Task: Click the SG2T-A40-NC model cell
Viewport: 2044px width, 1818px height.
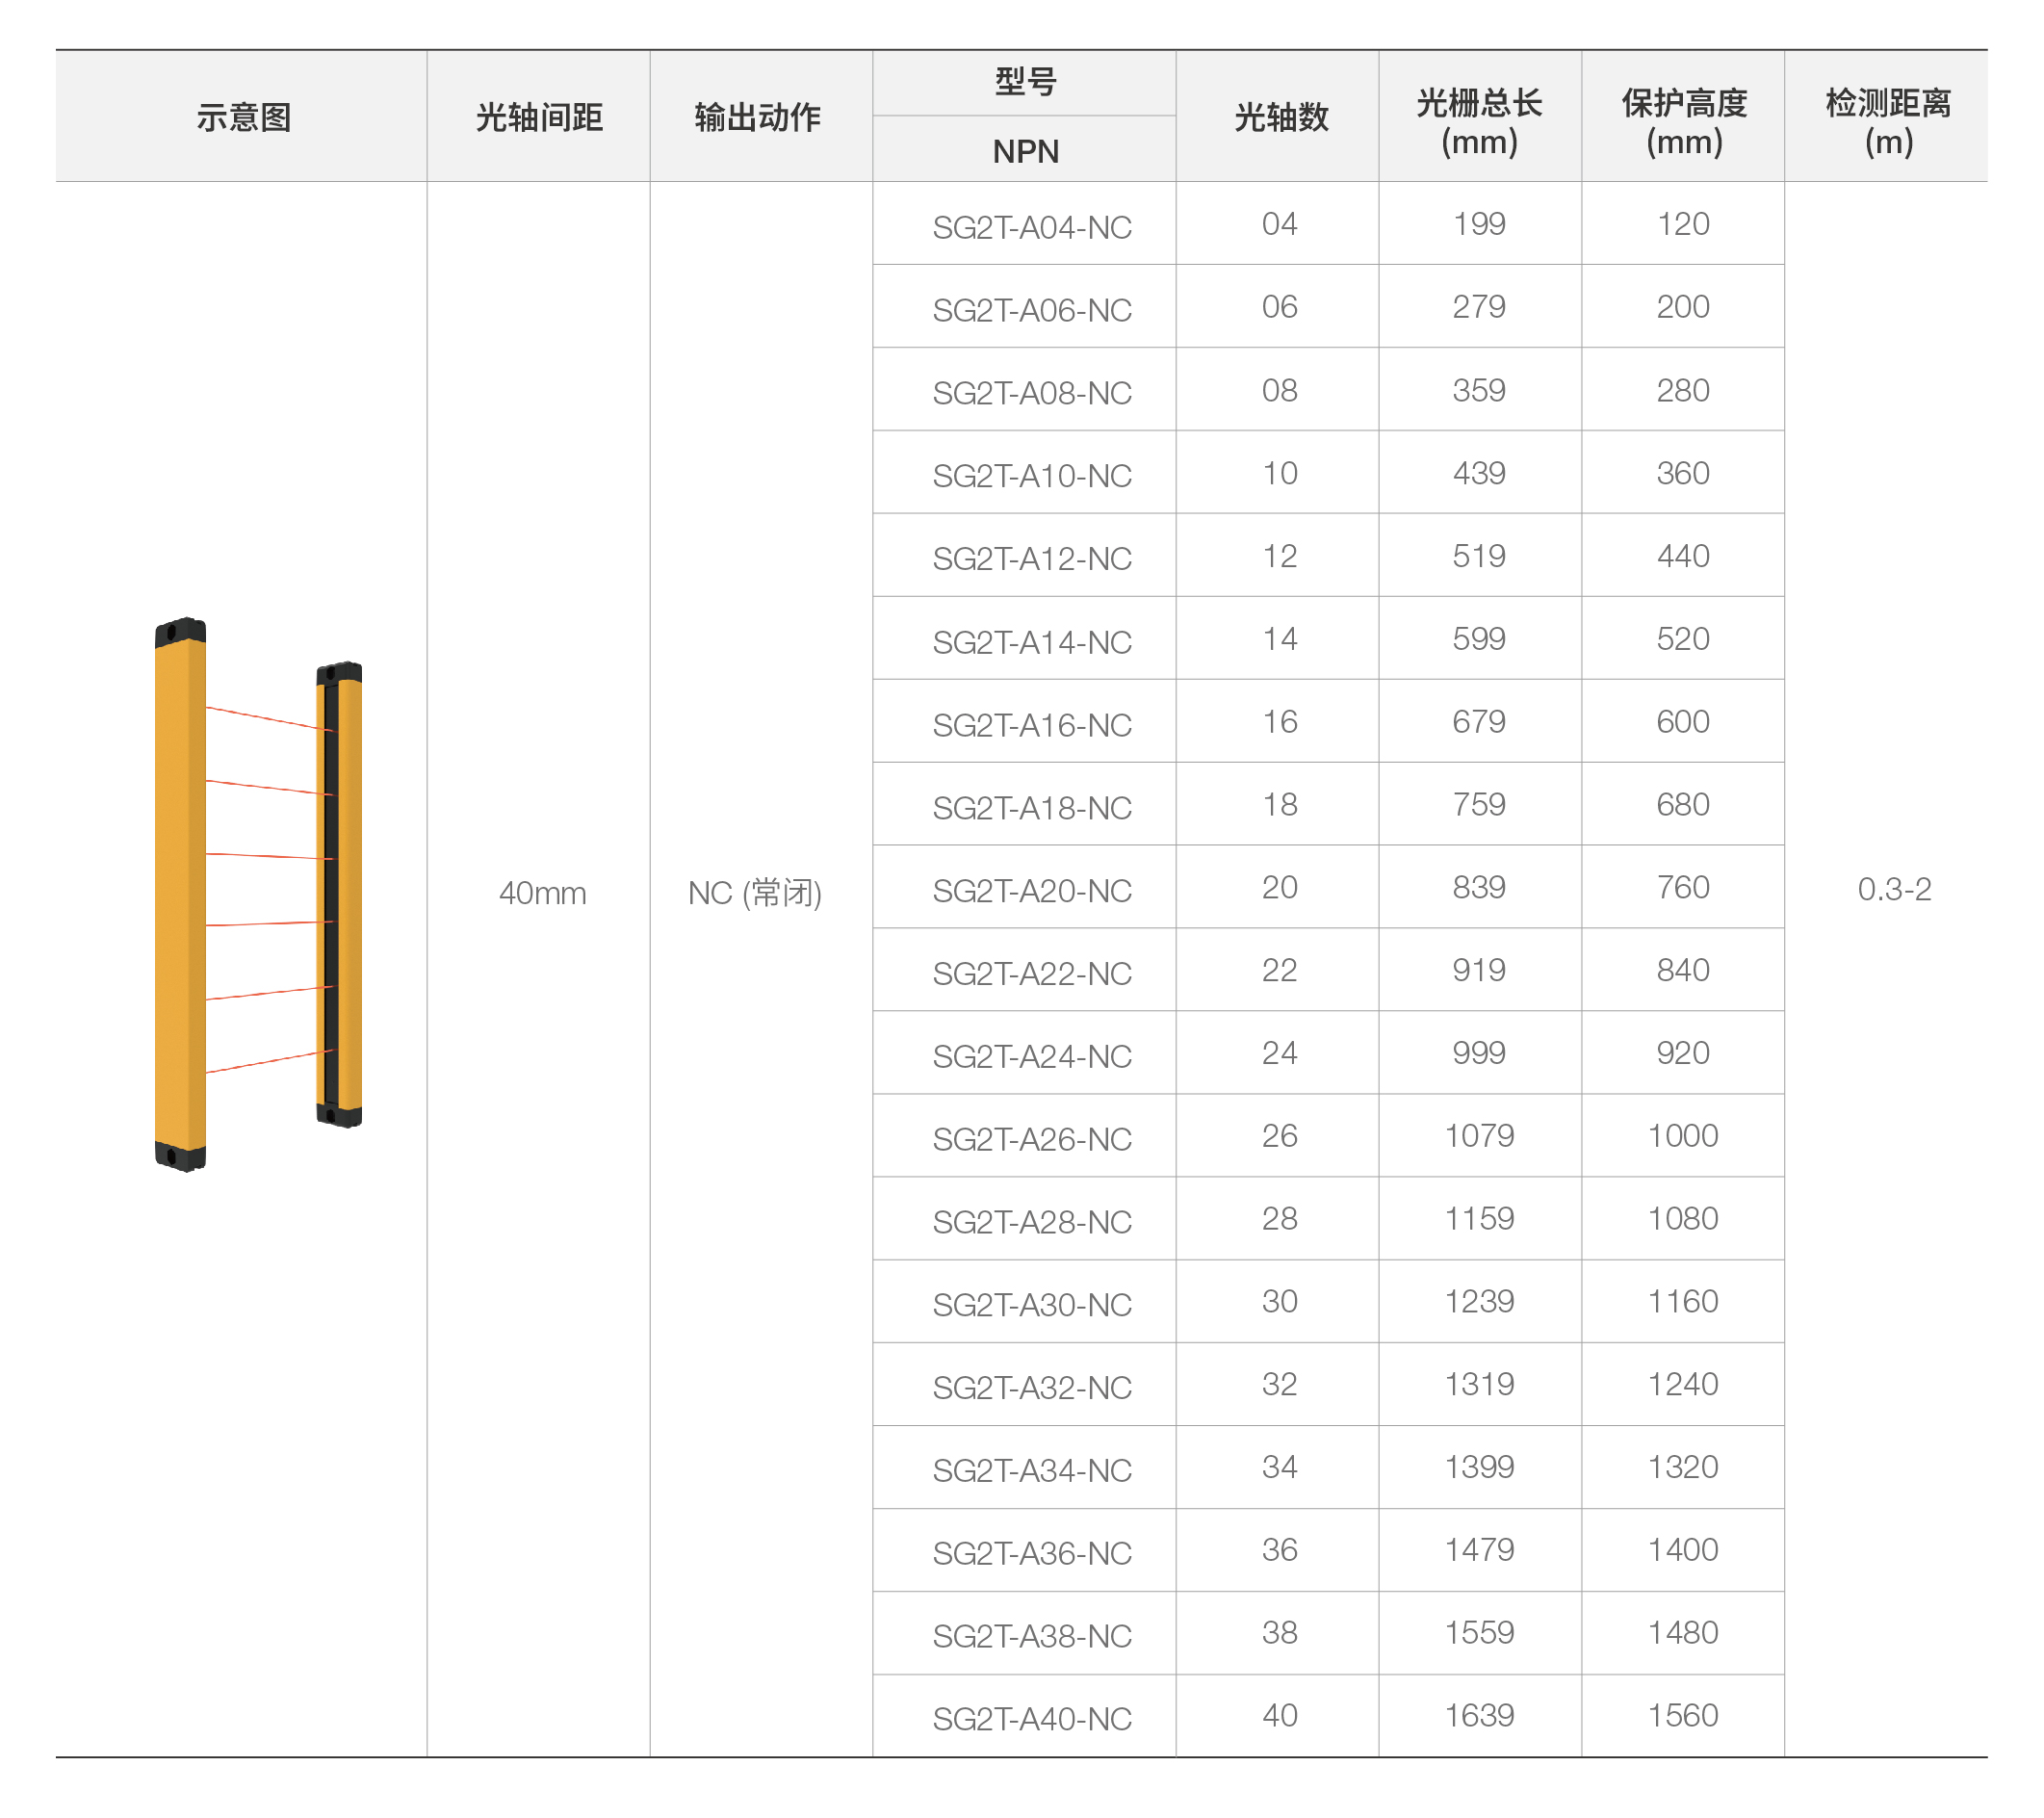Action: [1031, 1718]
